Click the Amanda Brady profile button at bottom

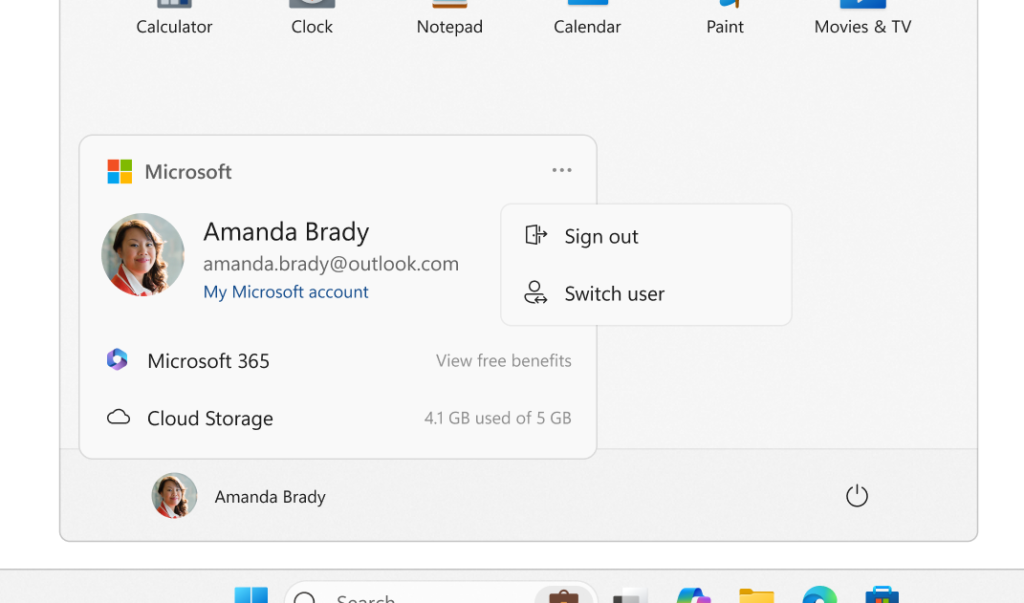(x=240, y=496)
